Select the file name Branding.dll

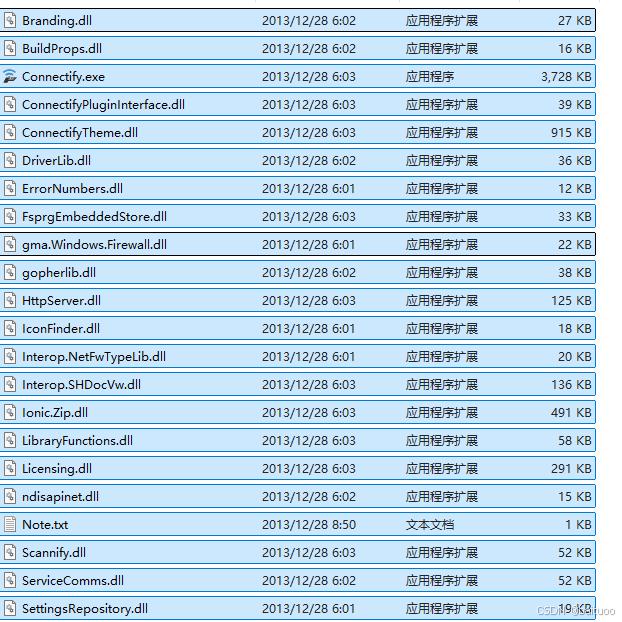57,20
